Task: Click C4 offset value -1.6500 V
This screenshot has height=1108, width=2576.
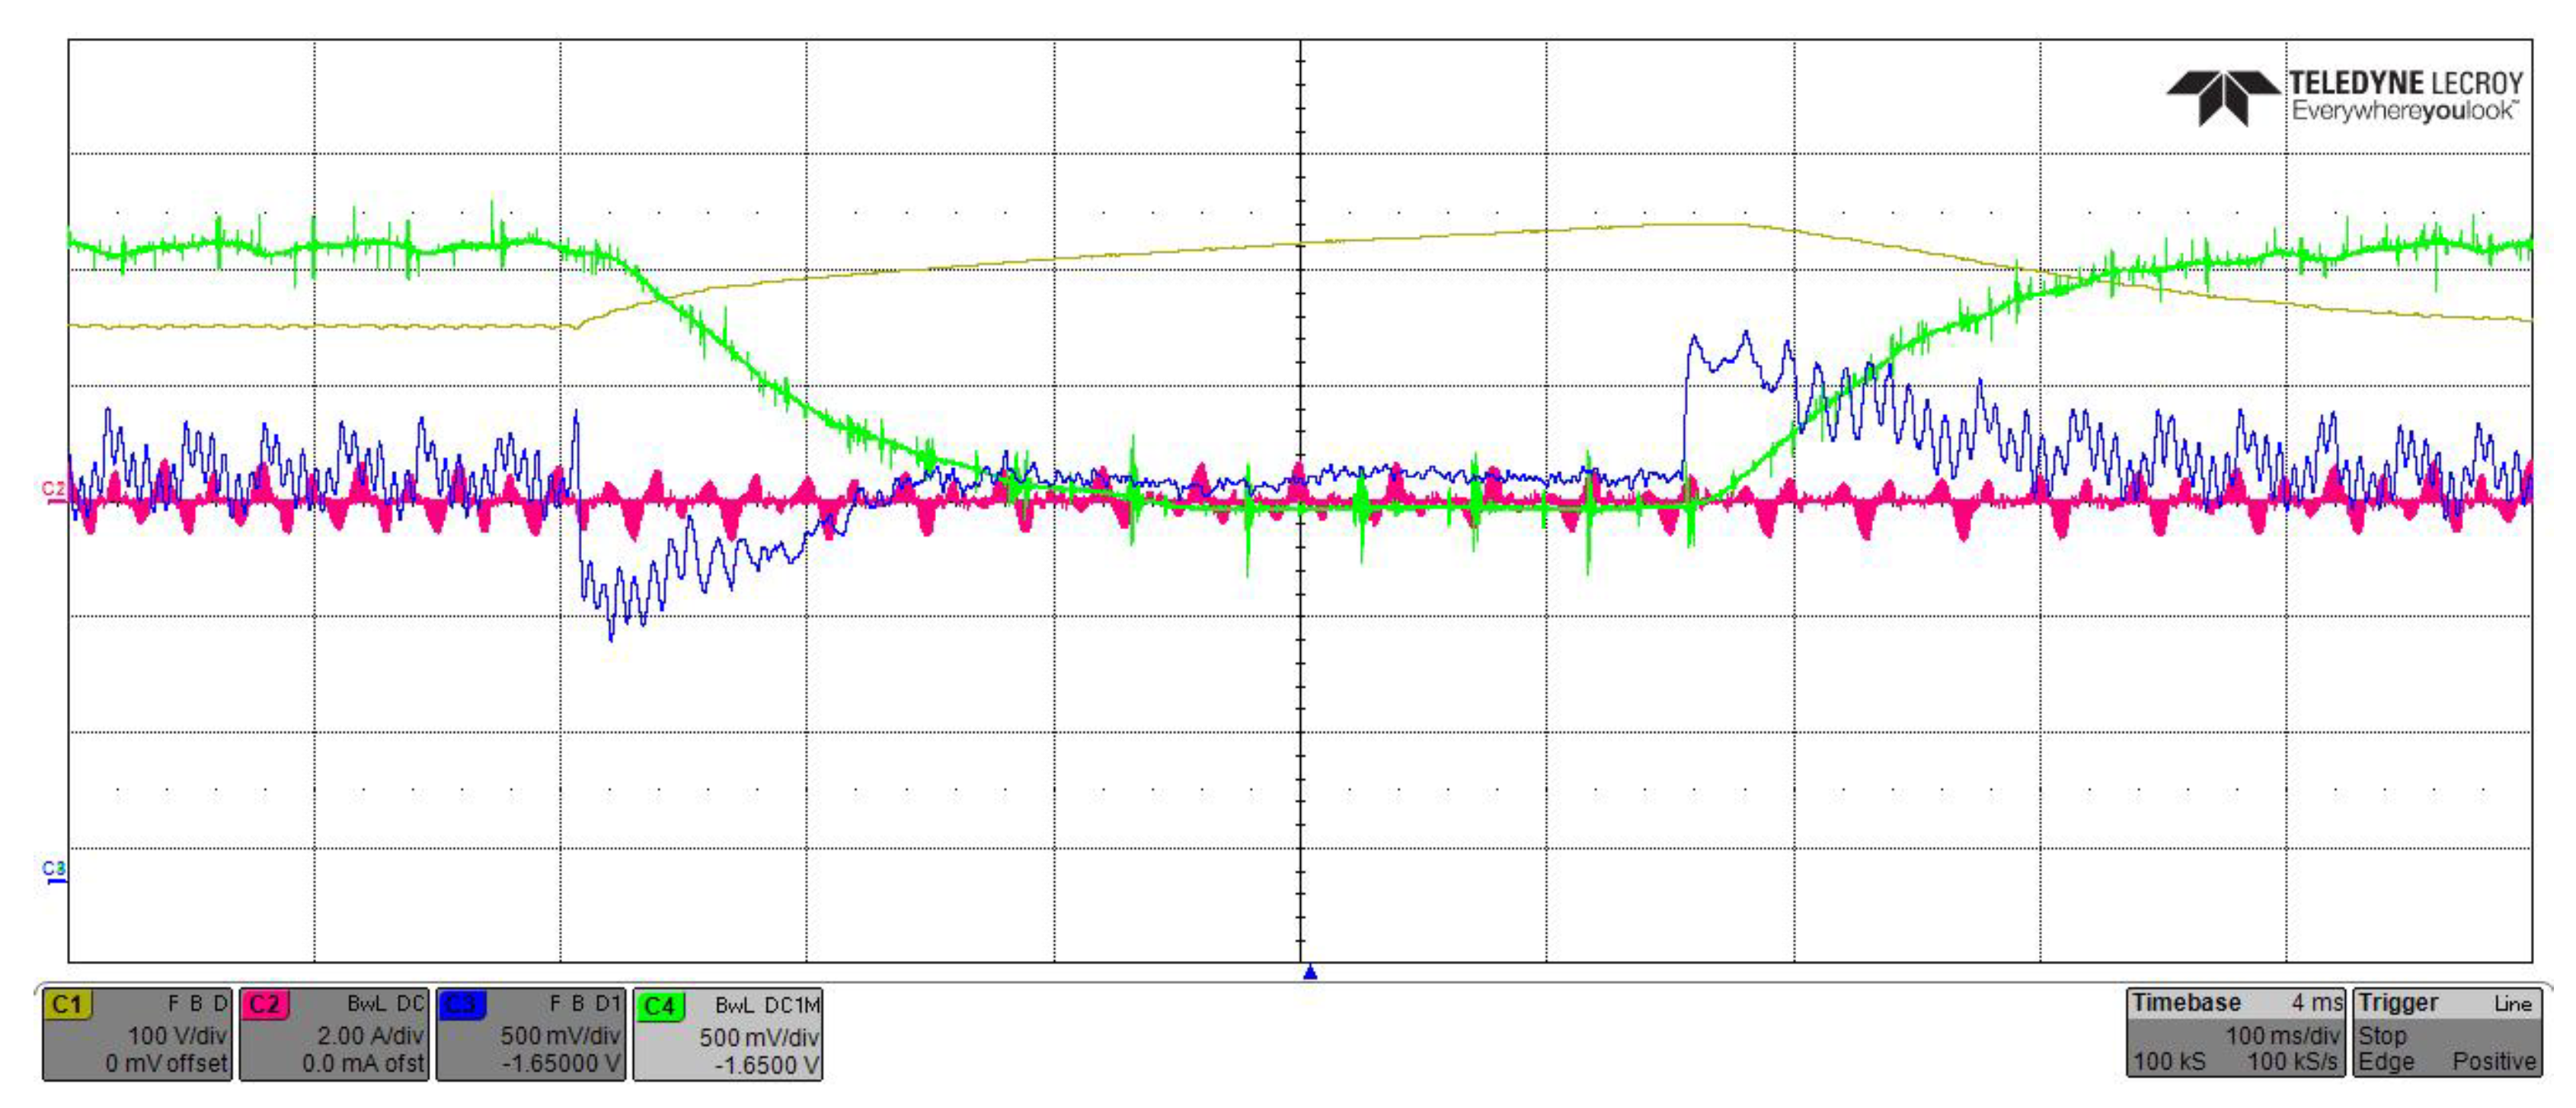Action: [x=767, y=1064]
